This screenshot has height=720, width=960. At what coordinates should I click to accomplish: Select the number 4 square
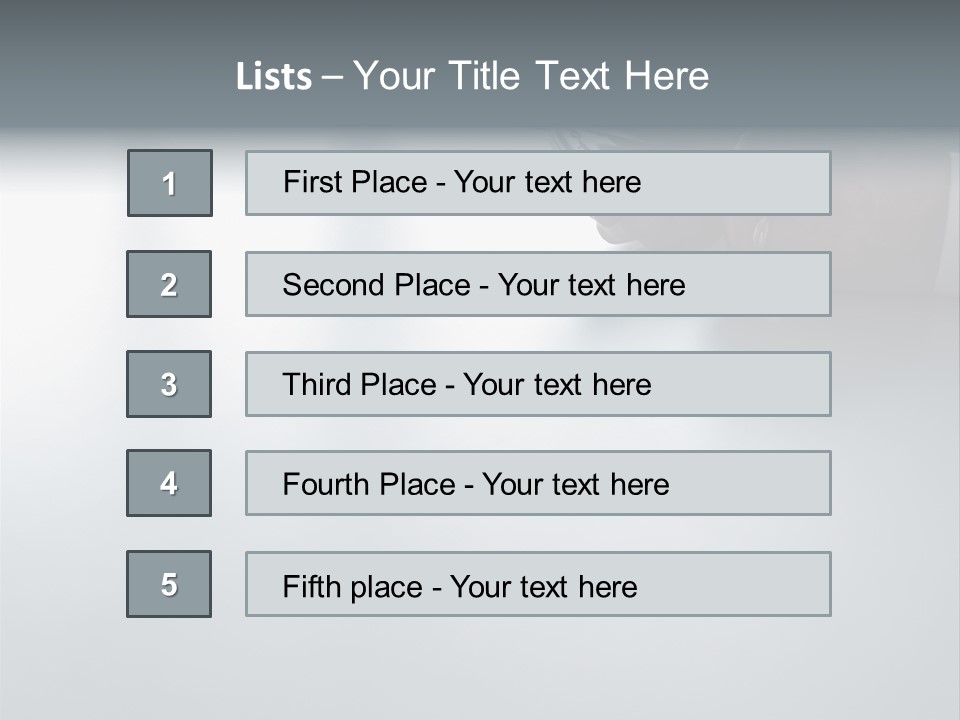tap(169, 483)
